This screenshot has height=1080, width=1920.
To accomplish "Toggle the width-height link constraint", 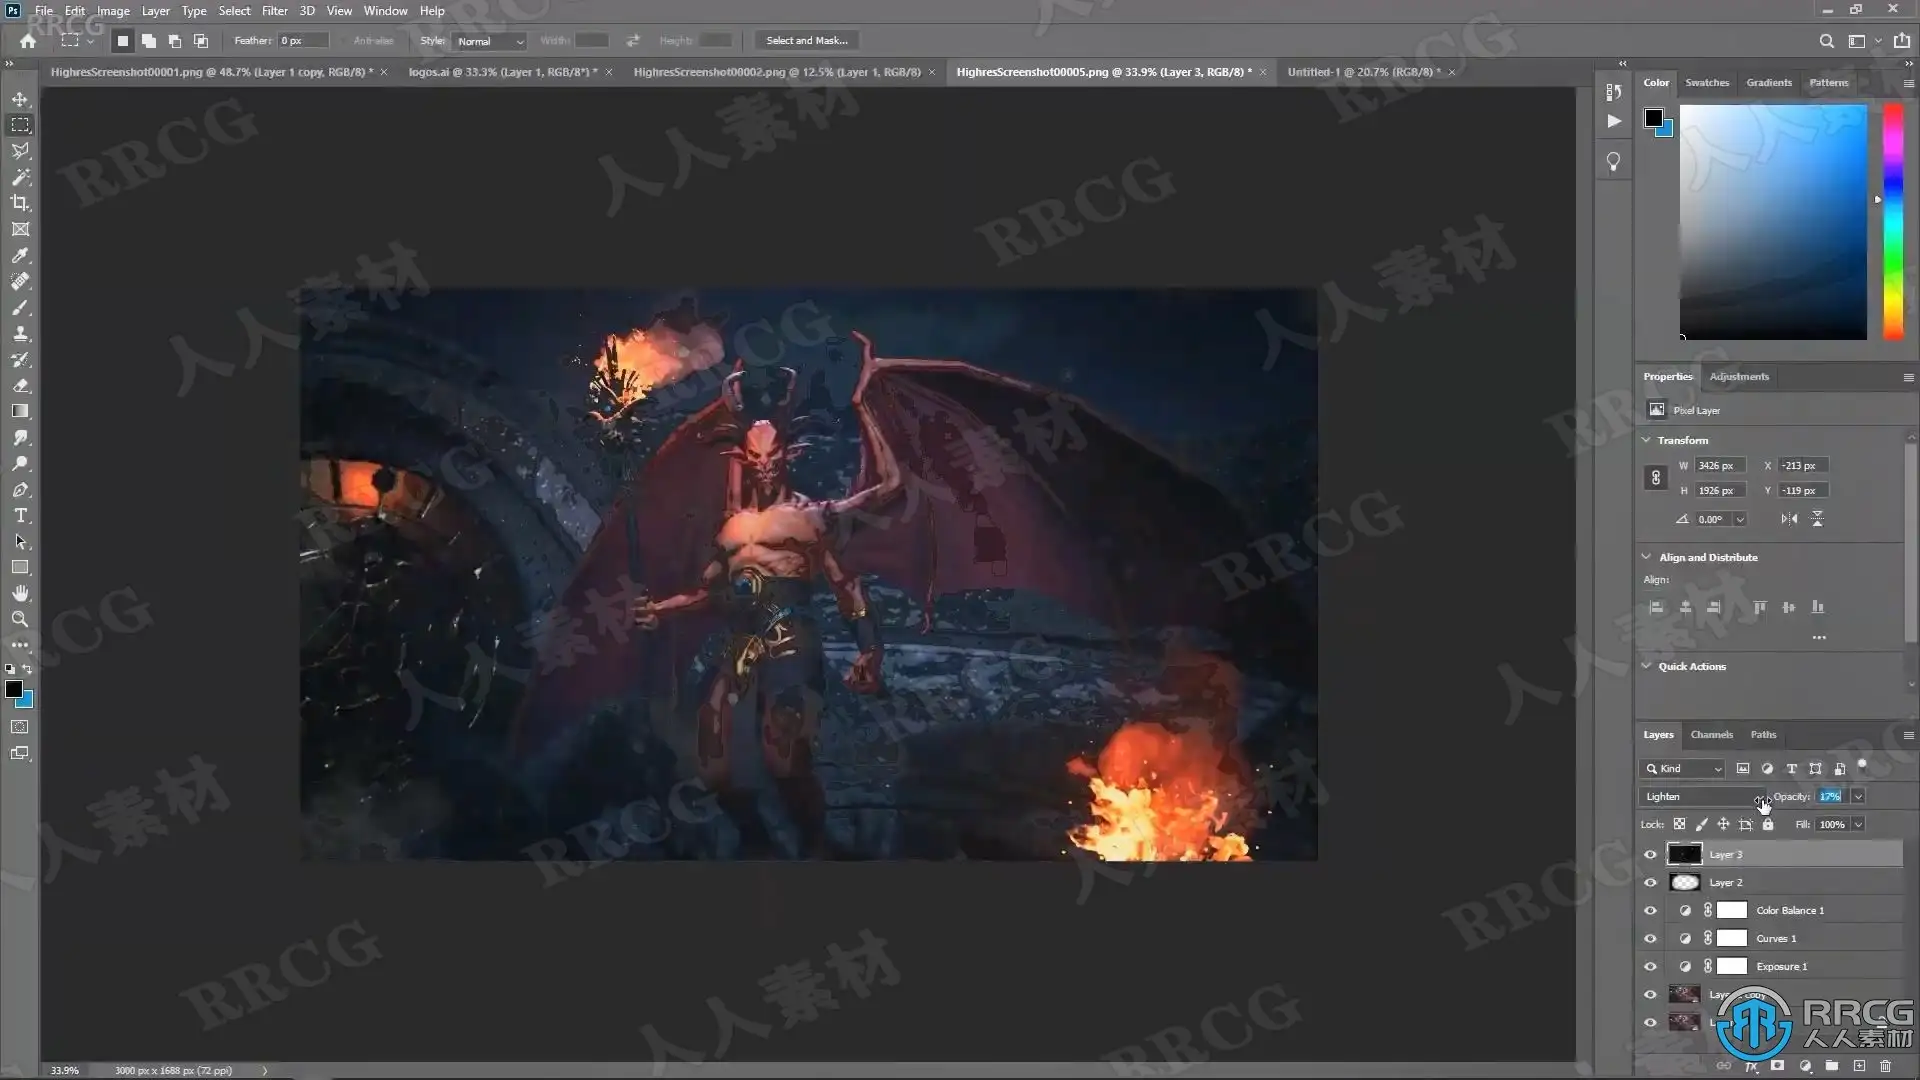I will click(x=1656, y=478).
